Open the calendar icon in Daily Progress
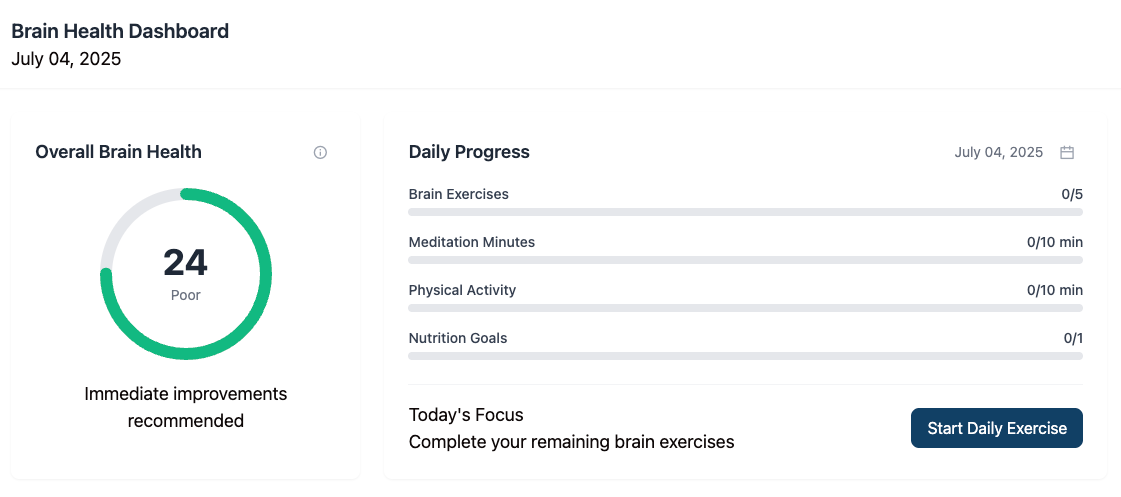This screenshot has height=497, width=1121. coord(1067,152)
